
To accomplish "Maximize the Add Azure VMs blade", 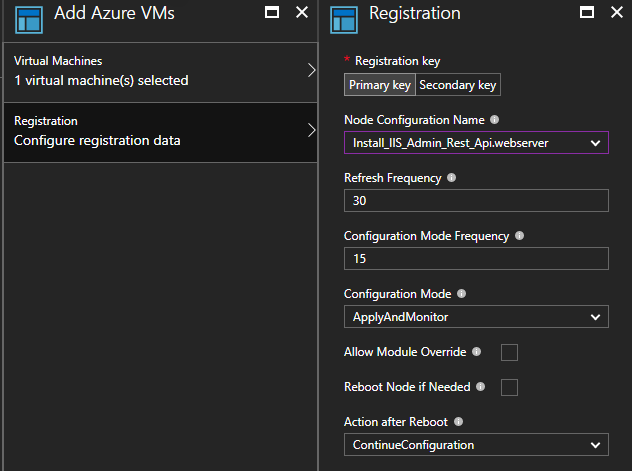I will point(272,13).
